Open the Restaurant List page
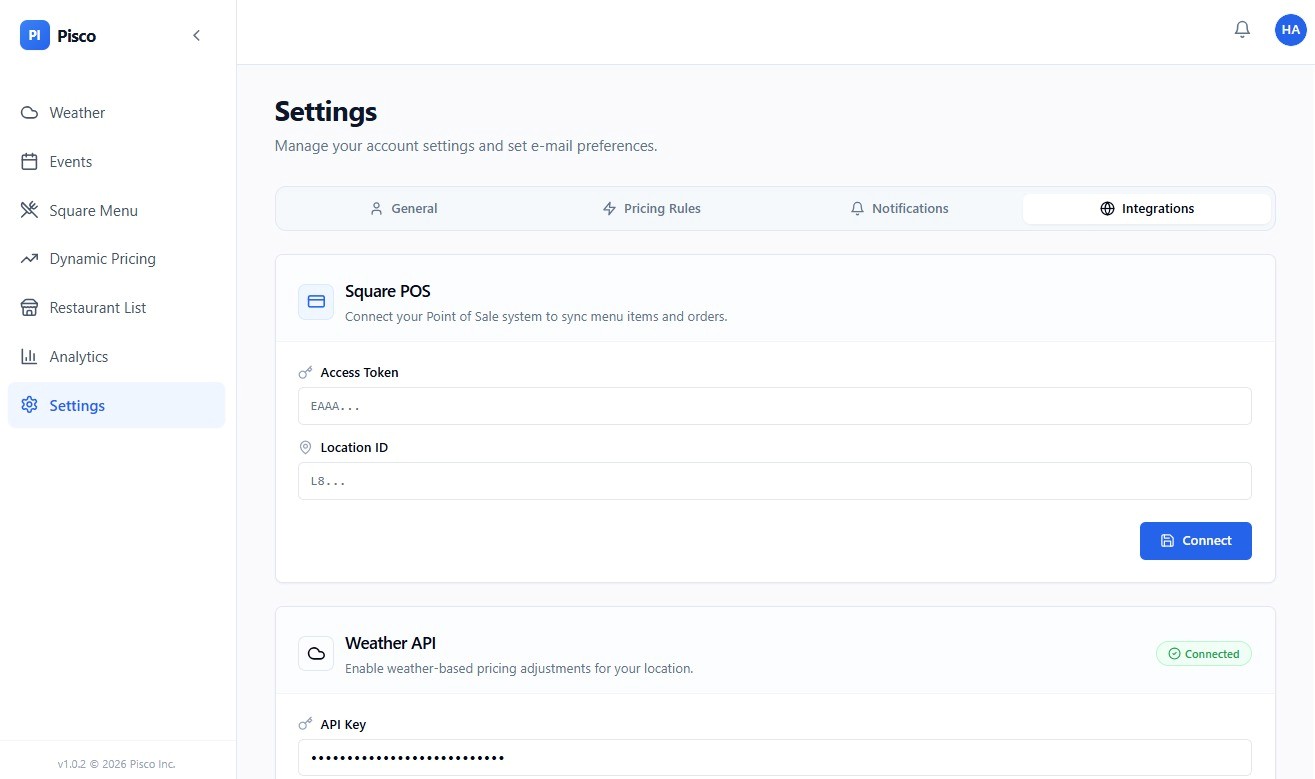 [97, 308]
